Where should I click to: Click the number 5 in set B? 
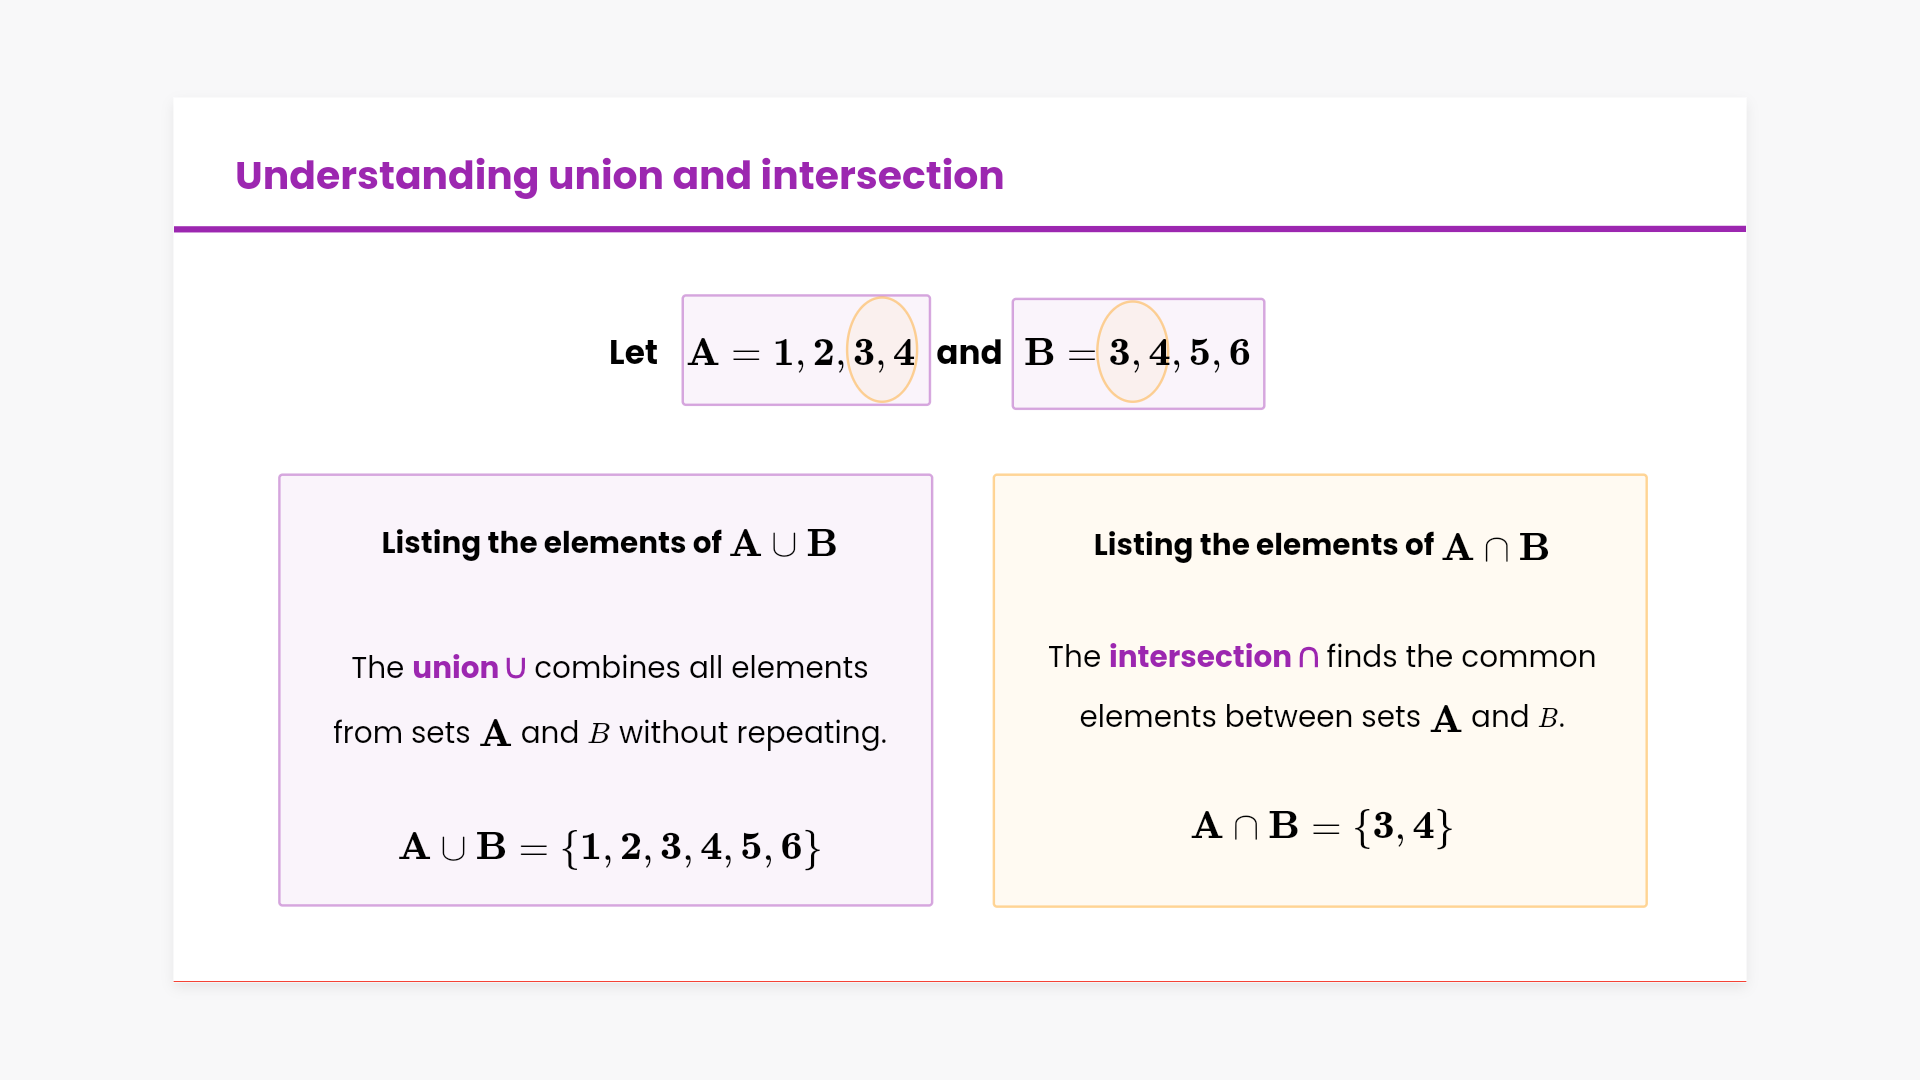pos(1199,353)
